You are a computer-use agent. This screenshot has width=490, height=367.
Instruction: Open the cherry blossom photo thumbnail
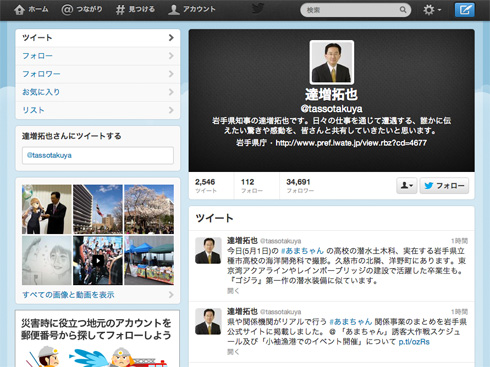click(x=149, y=209)
